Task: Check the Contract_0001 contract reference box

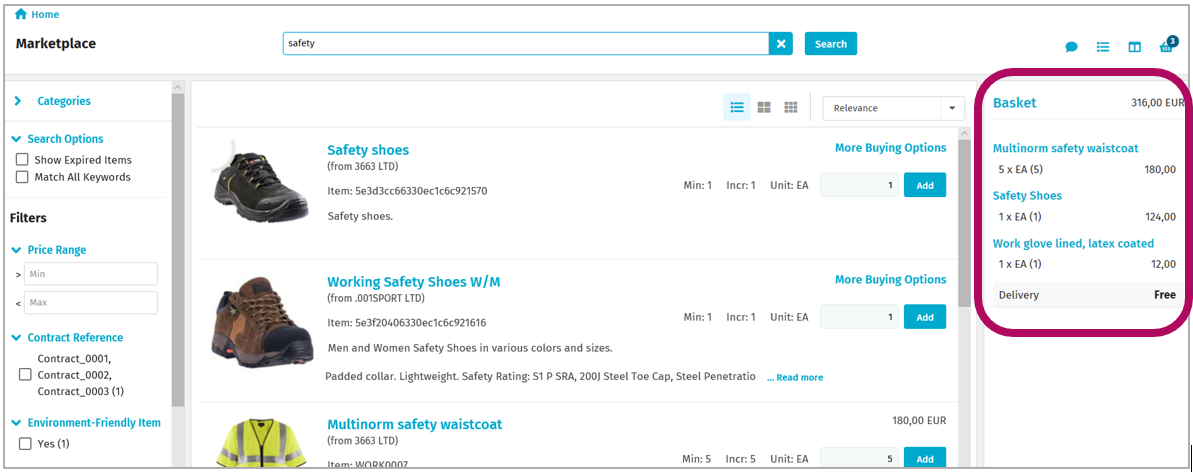Action: point(25,375)
